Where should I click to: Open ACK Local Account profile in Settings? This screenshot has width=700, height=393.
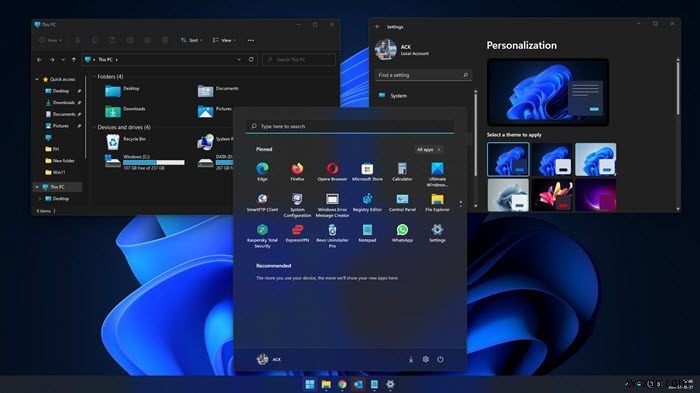[x=402, y=50]
